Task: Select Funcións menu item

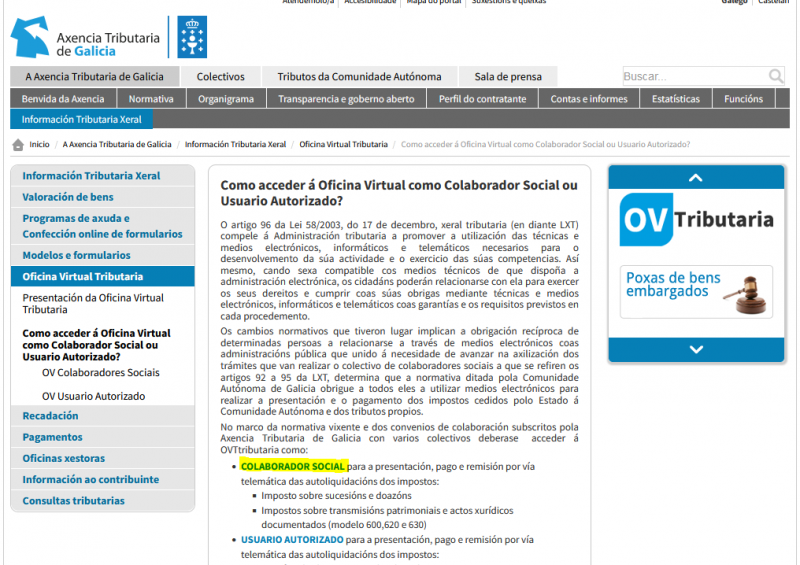Action: [743, 99]
